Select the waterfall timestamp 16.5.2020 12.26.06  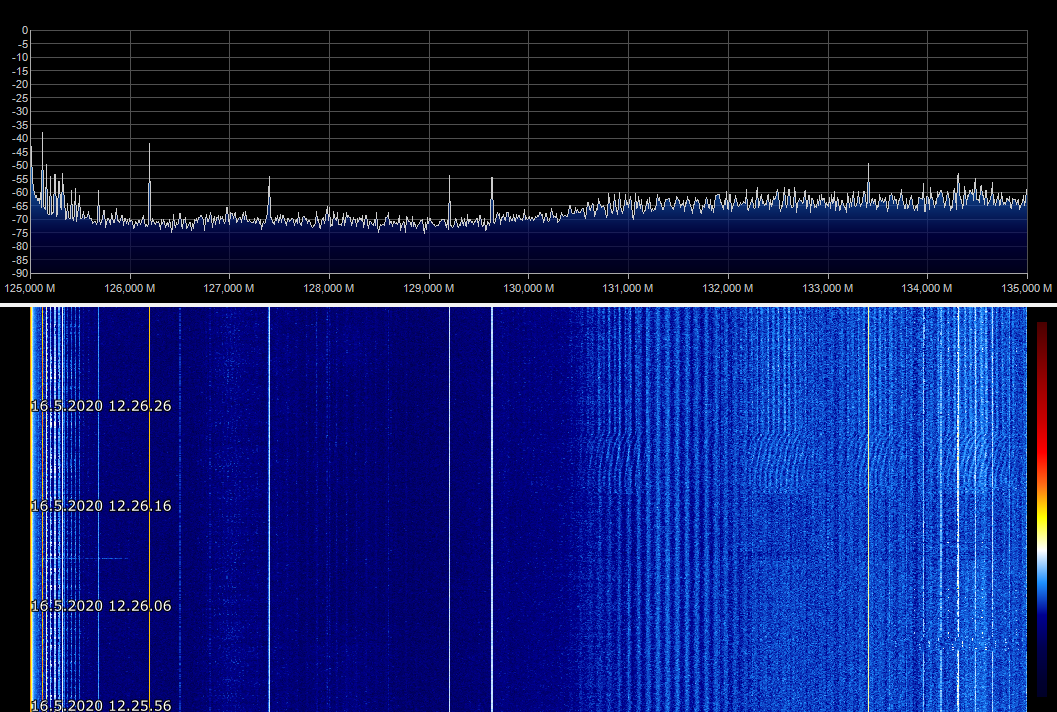[x=102, y=606]
